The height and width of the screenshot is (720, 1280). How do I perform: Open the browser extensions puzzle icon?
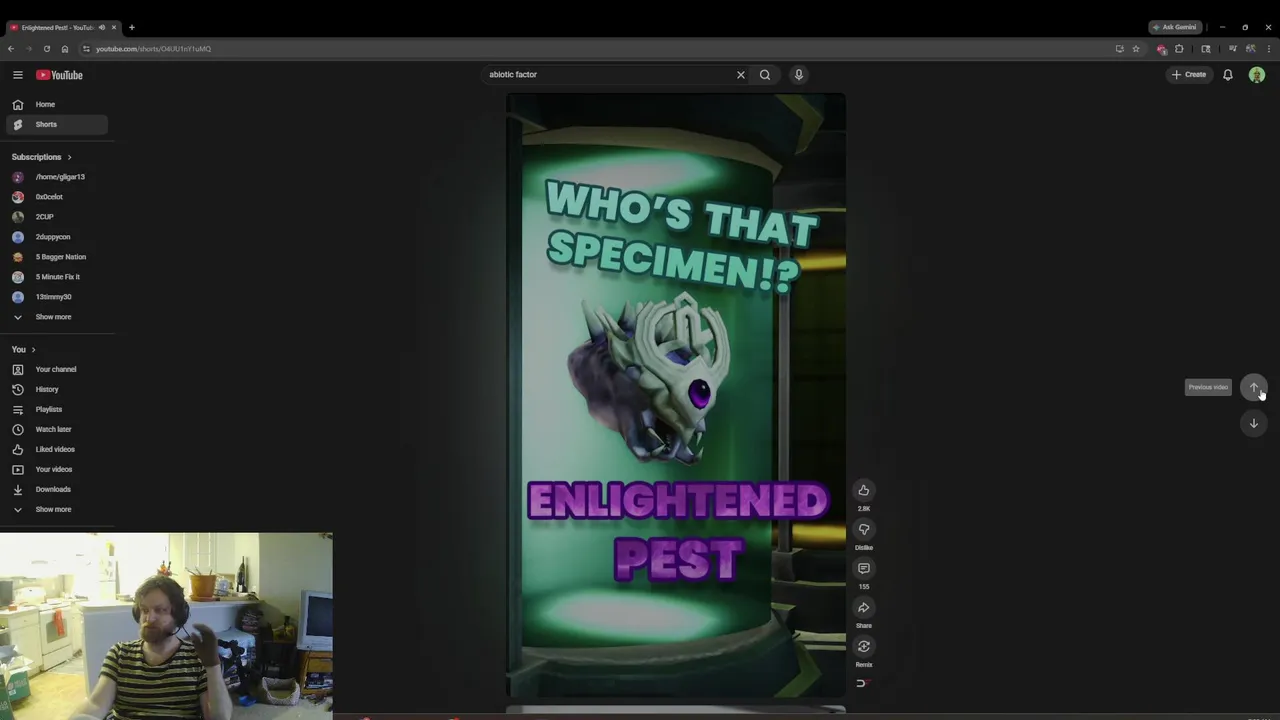pyautogui.click(x=1179, y=49)
